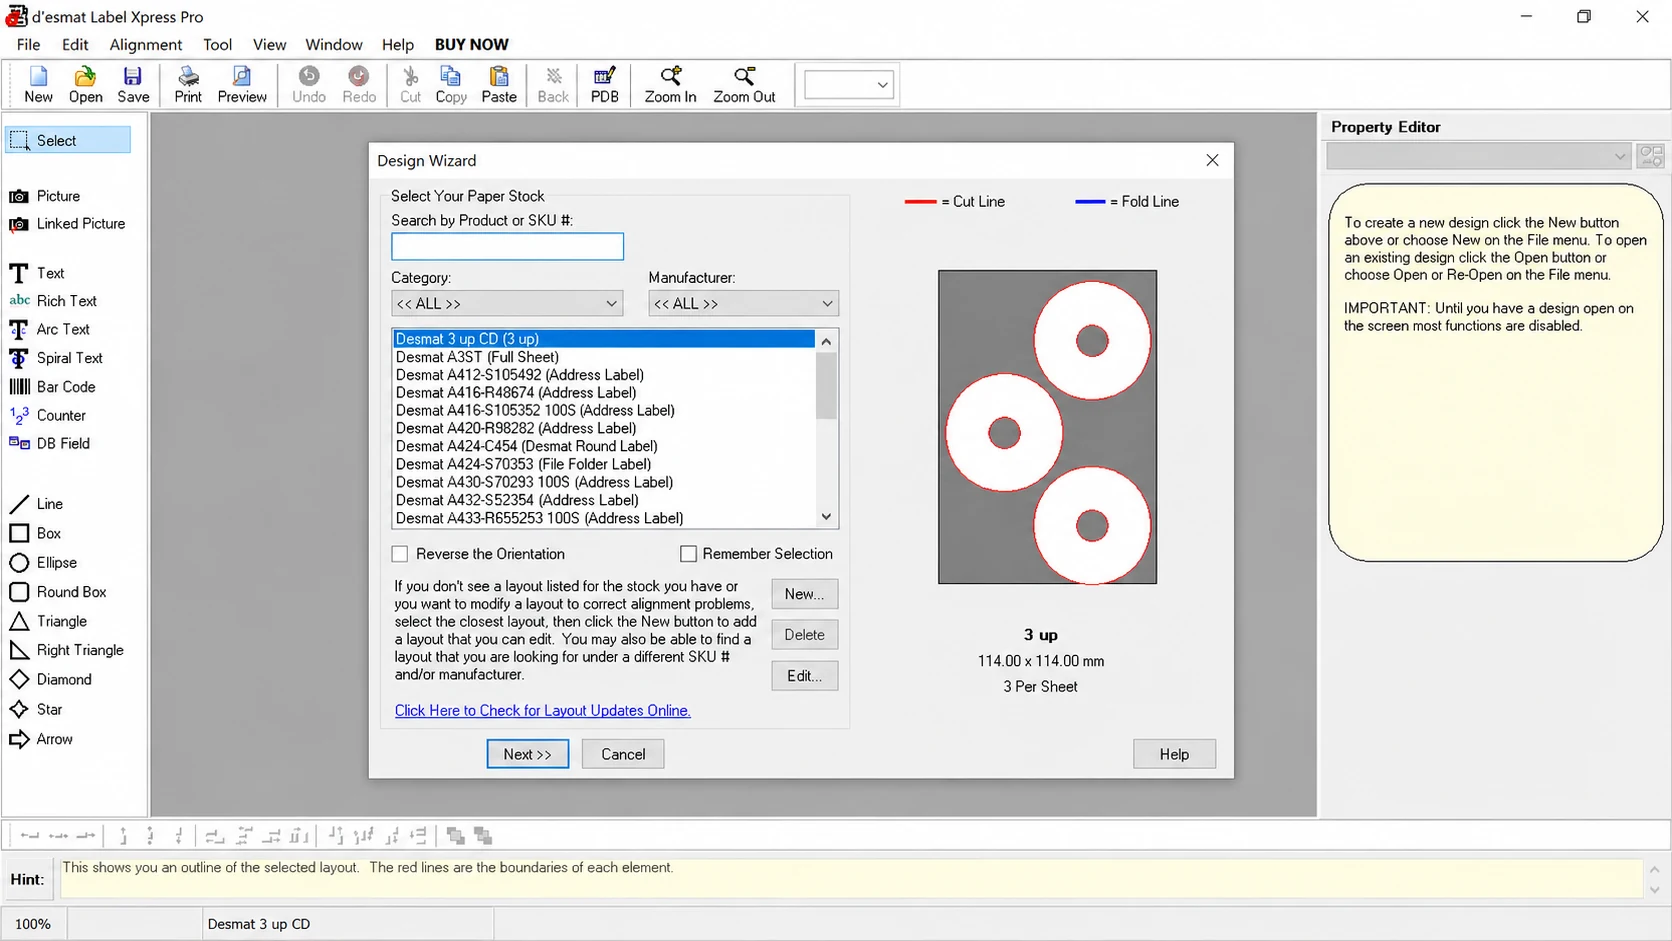Select the Diamond shape tool
Viewport: 1672px width, 941px height.
pos(51,679)
